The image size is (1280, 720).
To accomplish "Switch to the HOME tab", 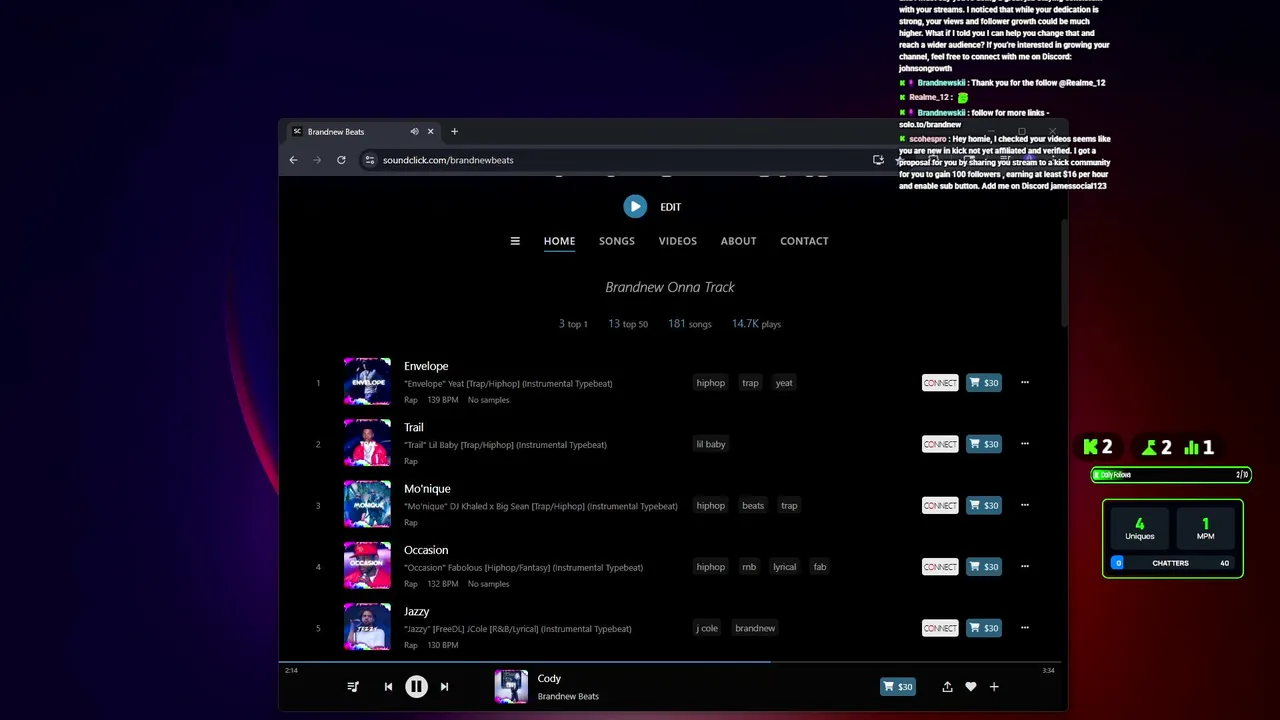I will click(x=559, y=241).
